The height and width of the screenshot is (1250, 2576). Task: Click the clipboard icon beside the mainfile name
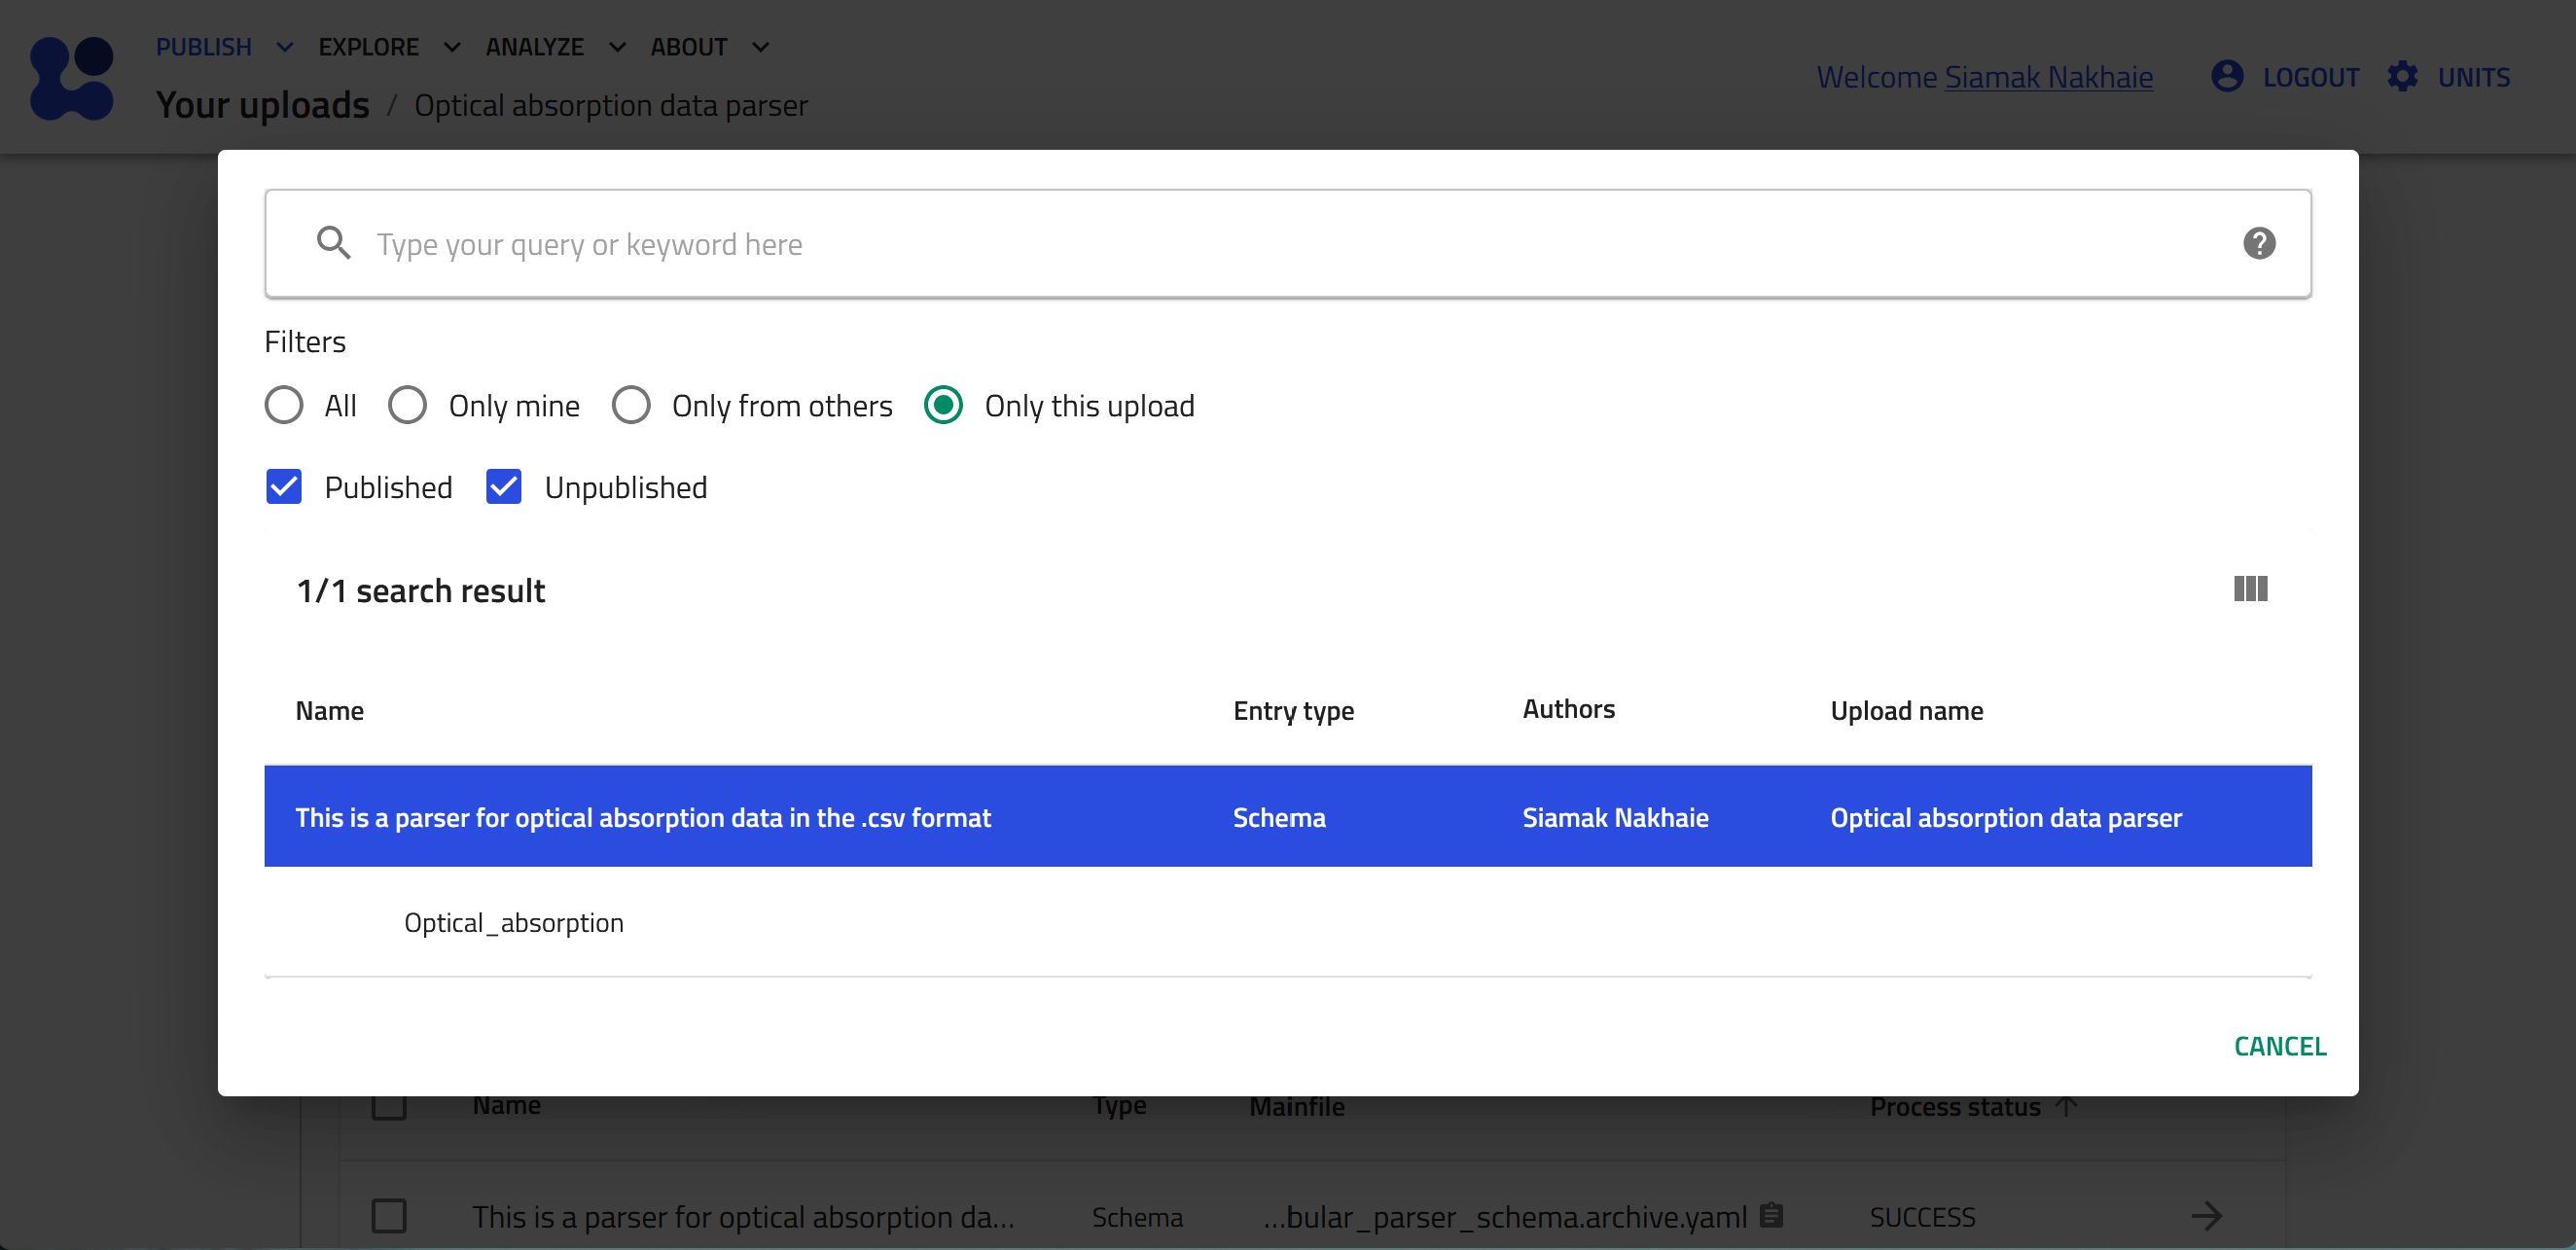point(1771,1215)
